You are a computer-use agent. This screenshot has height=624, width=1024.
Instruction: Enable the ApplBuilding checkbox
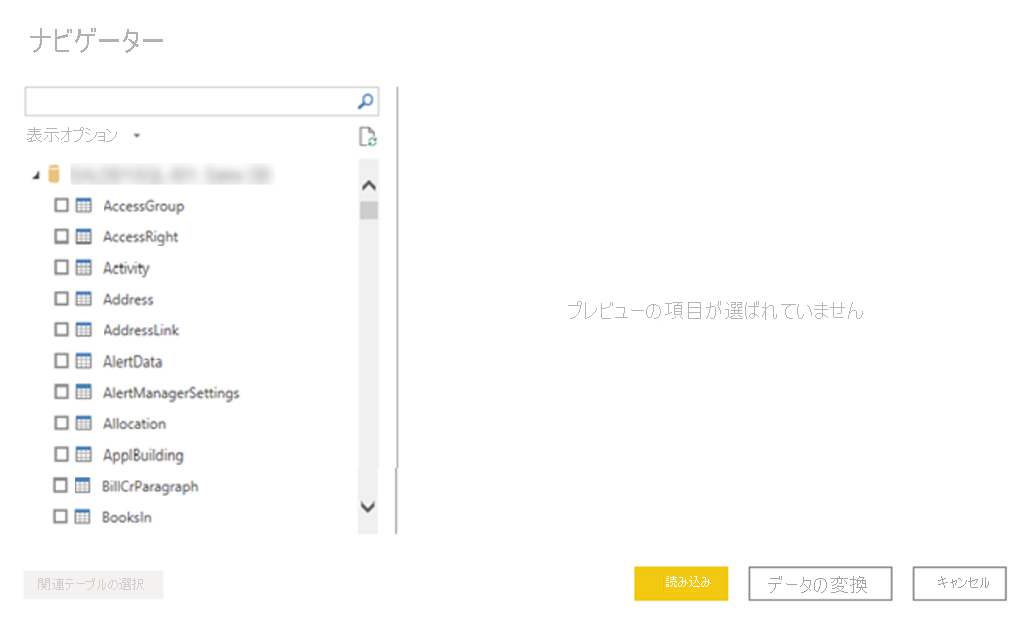61,455
